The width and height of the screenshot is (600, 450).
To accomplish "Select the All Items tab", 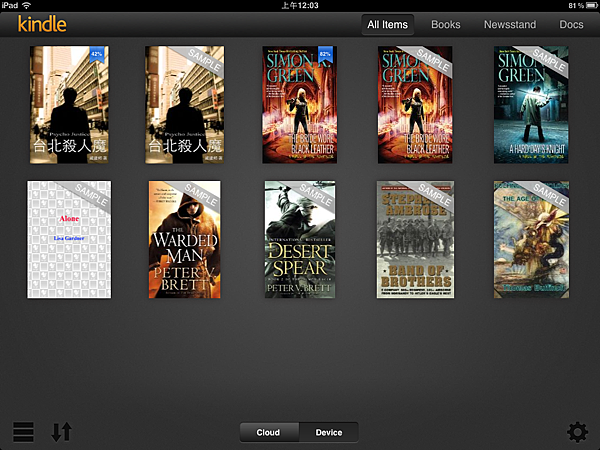I will pos(388,24).
